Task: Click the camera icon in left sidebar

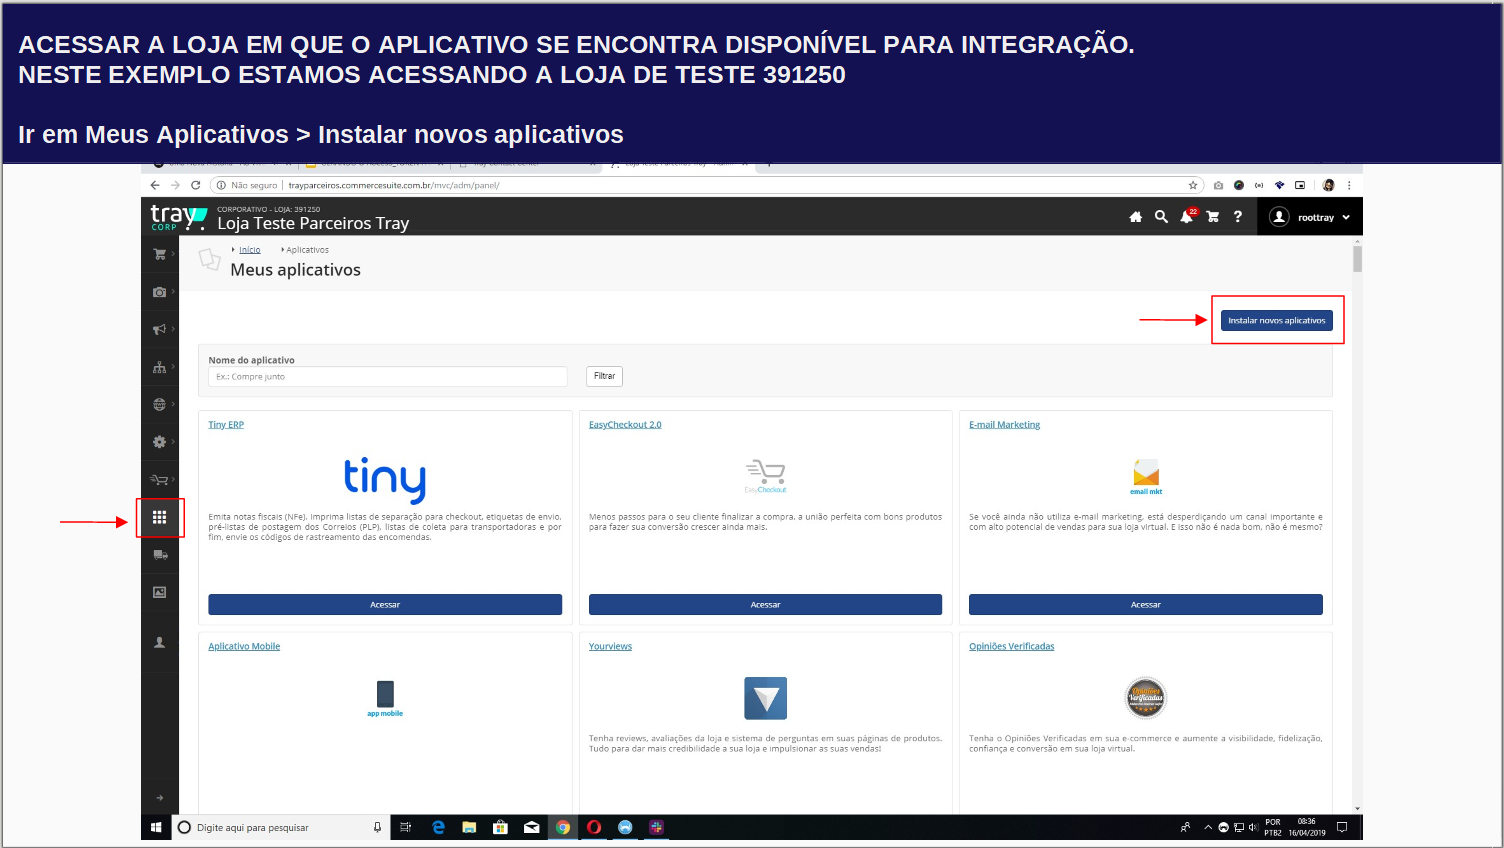Action: pyautogui.click(x=159, y=292)
